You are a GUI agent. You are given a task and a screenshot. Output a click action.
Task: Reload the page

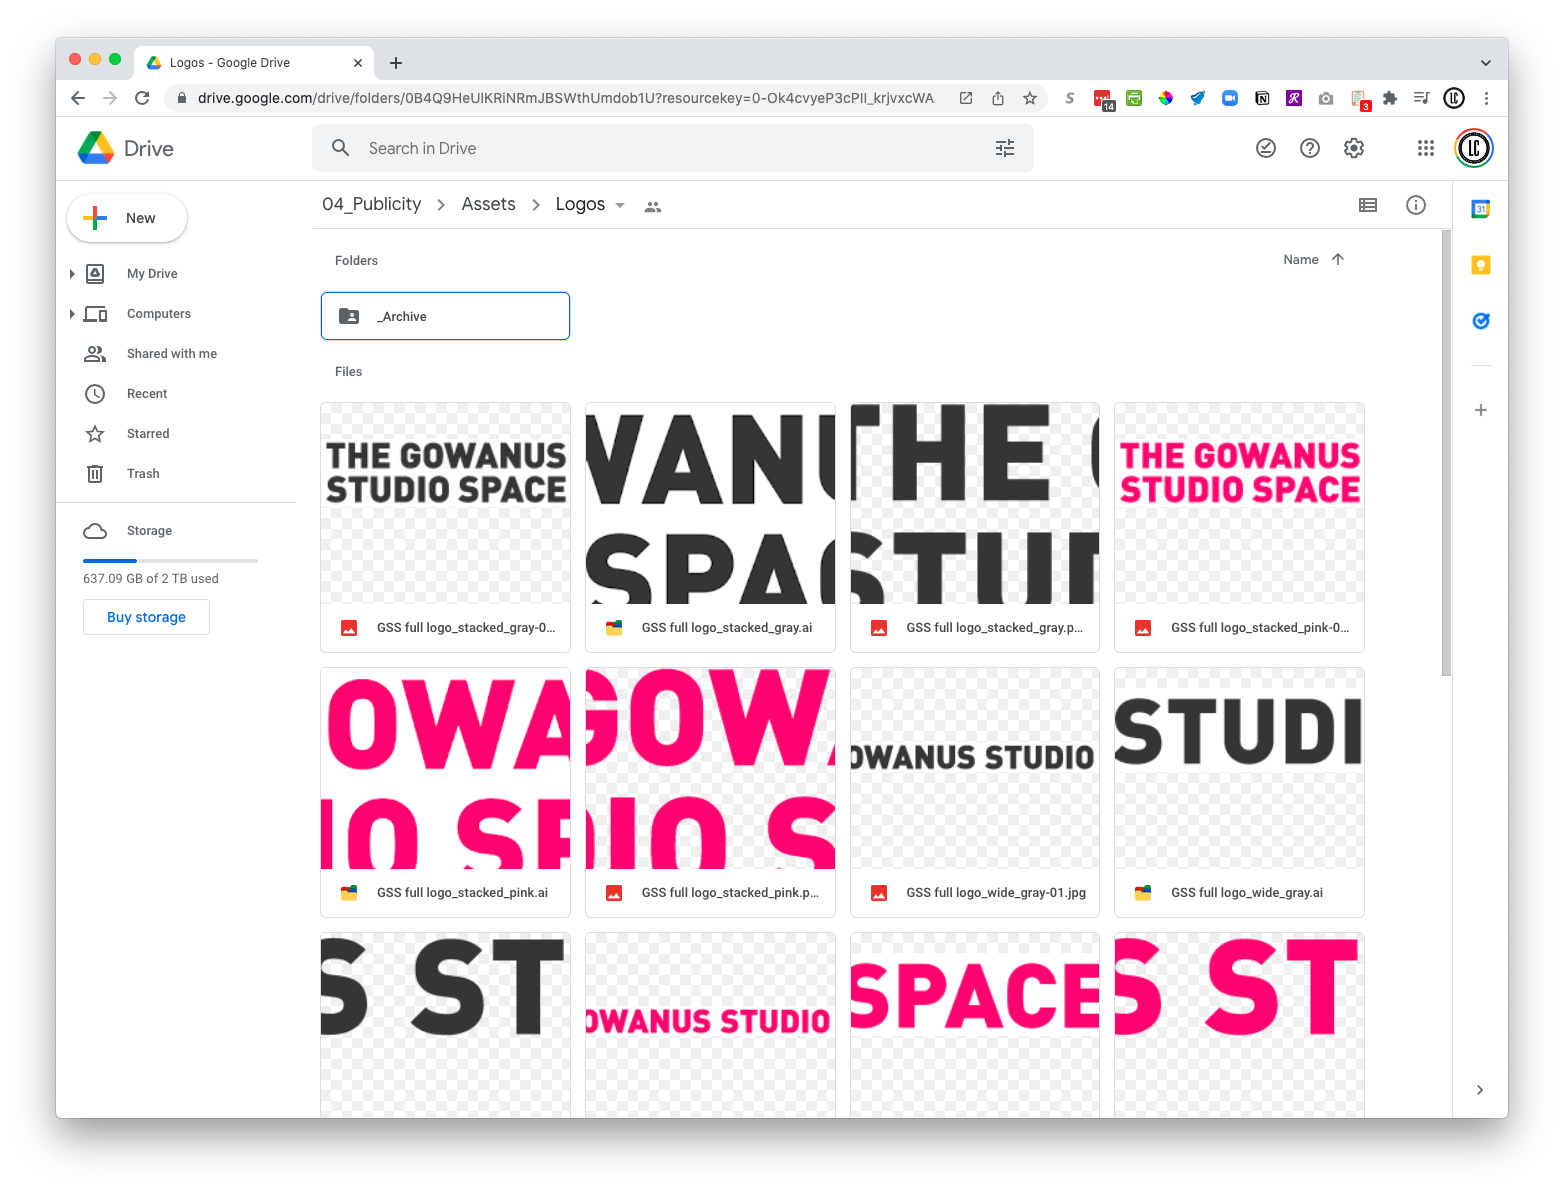point(142,98)
